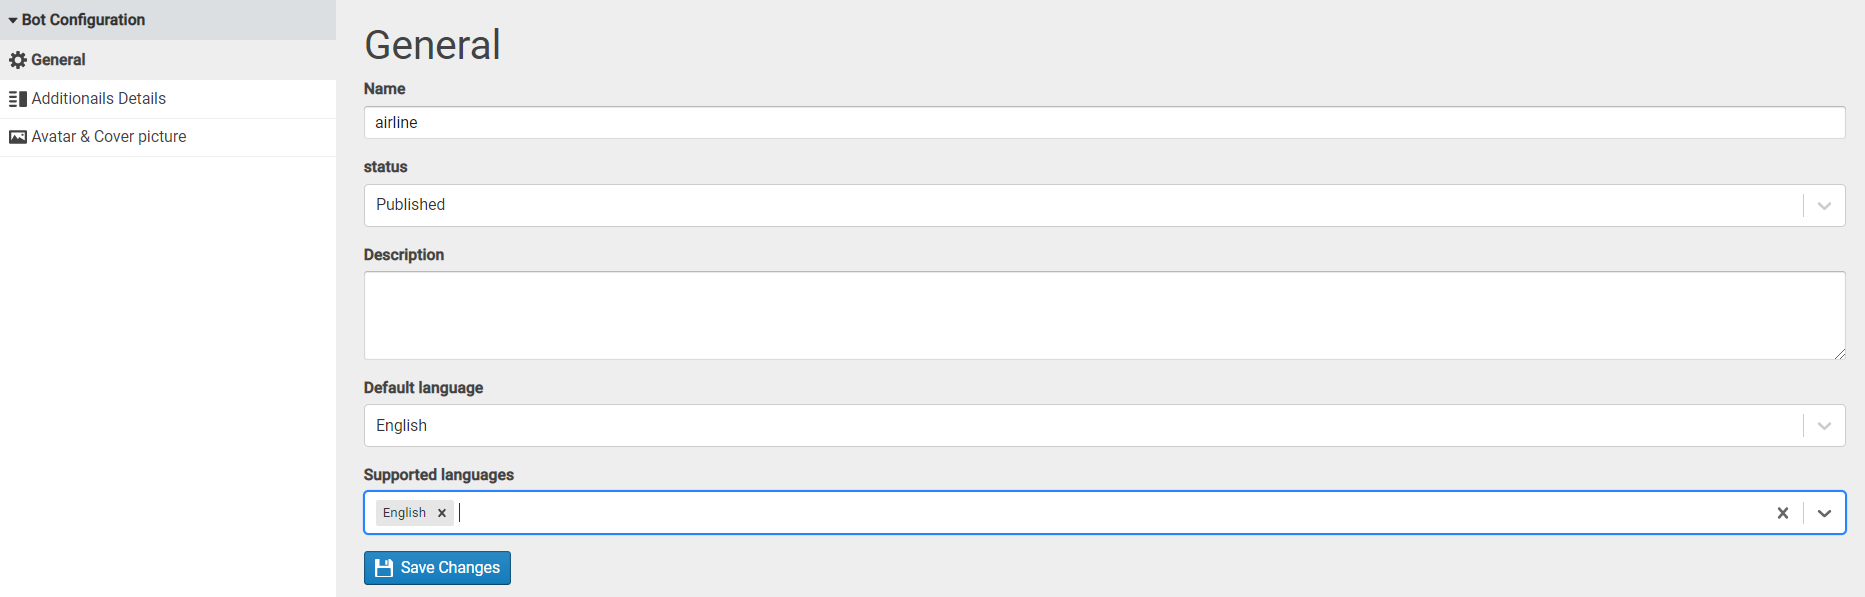
Task: Click the save disk icon on Save Changes button
Action: tap(384, 567)
